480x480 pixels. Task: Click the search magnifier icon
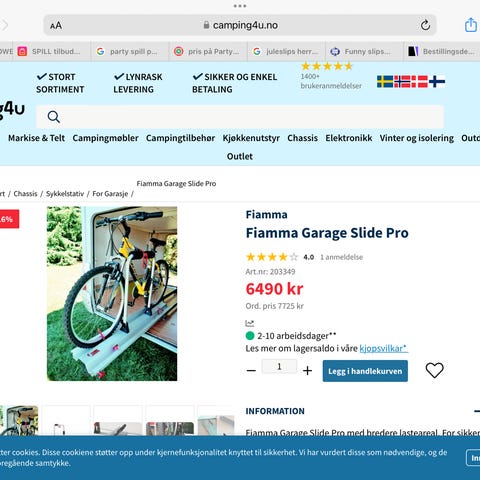54,117
